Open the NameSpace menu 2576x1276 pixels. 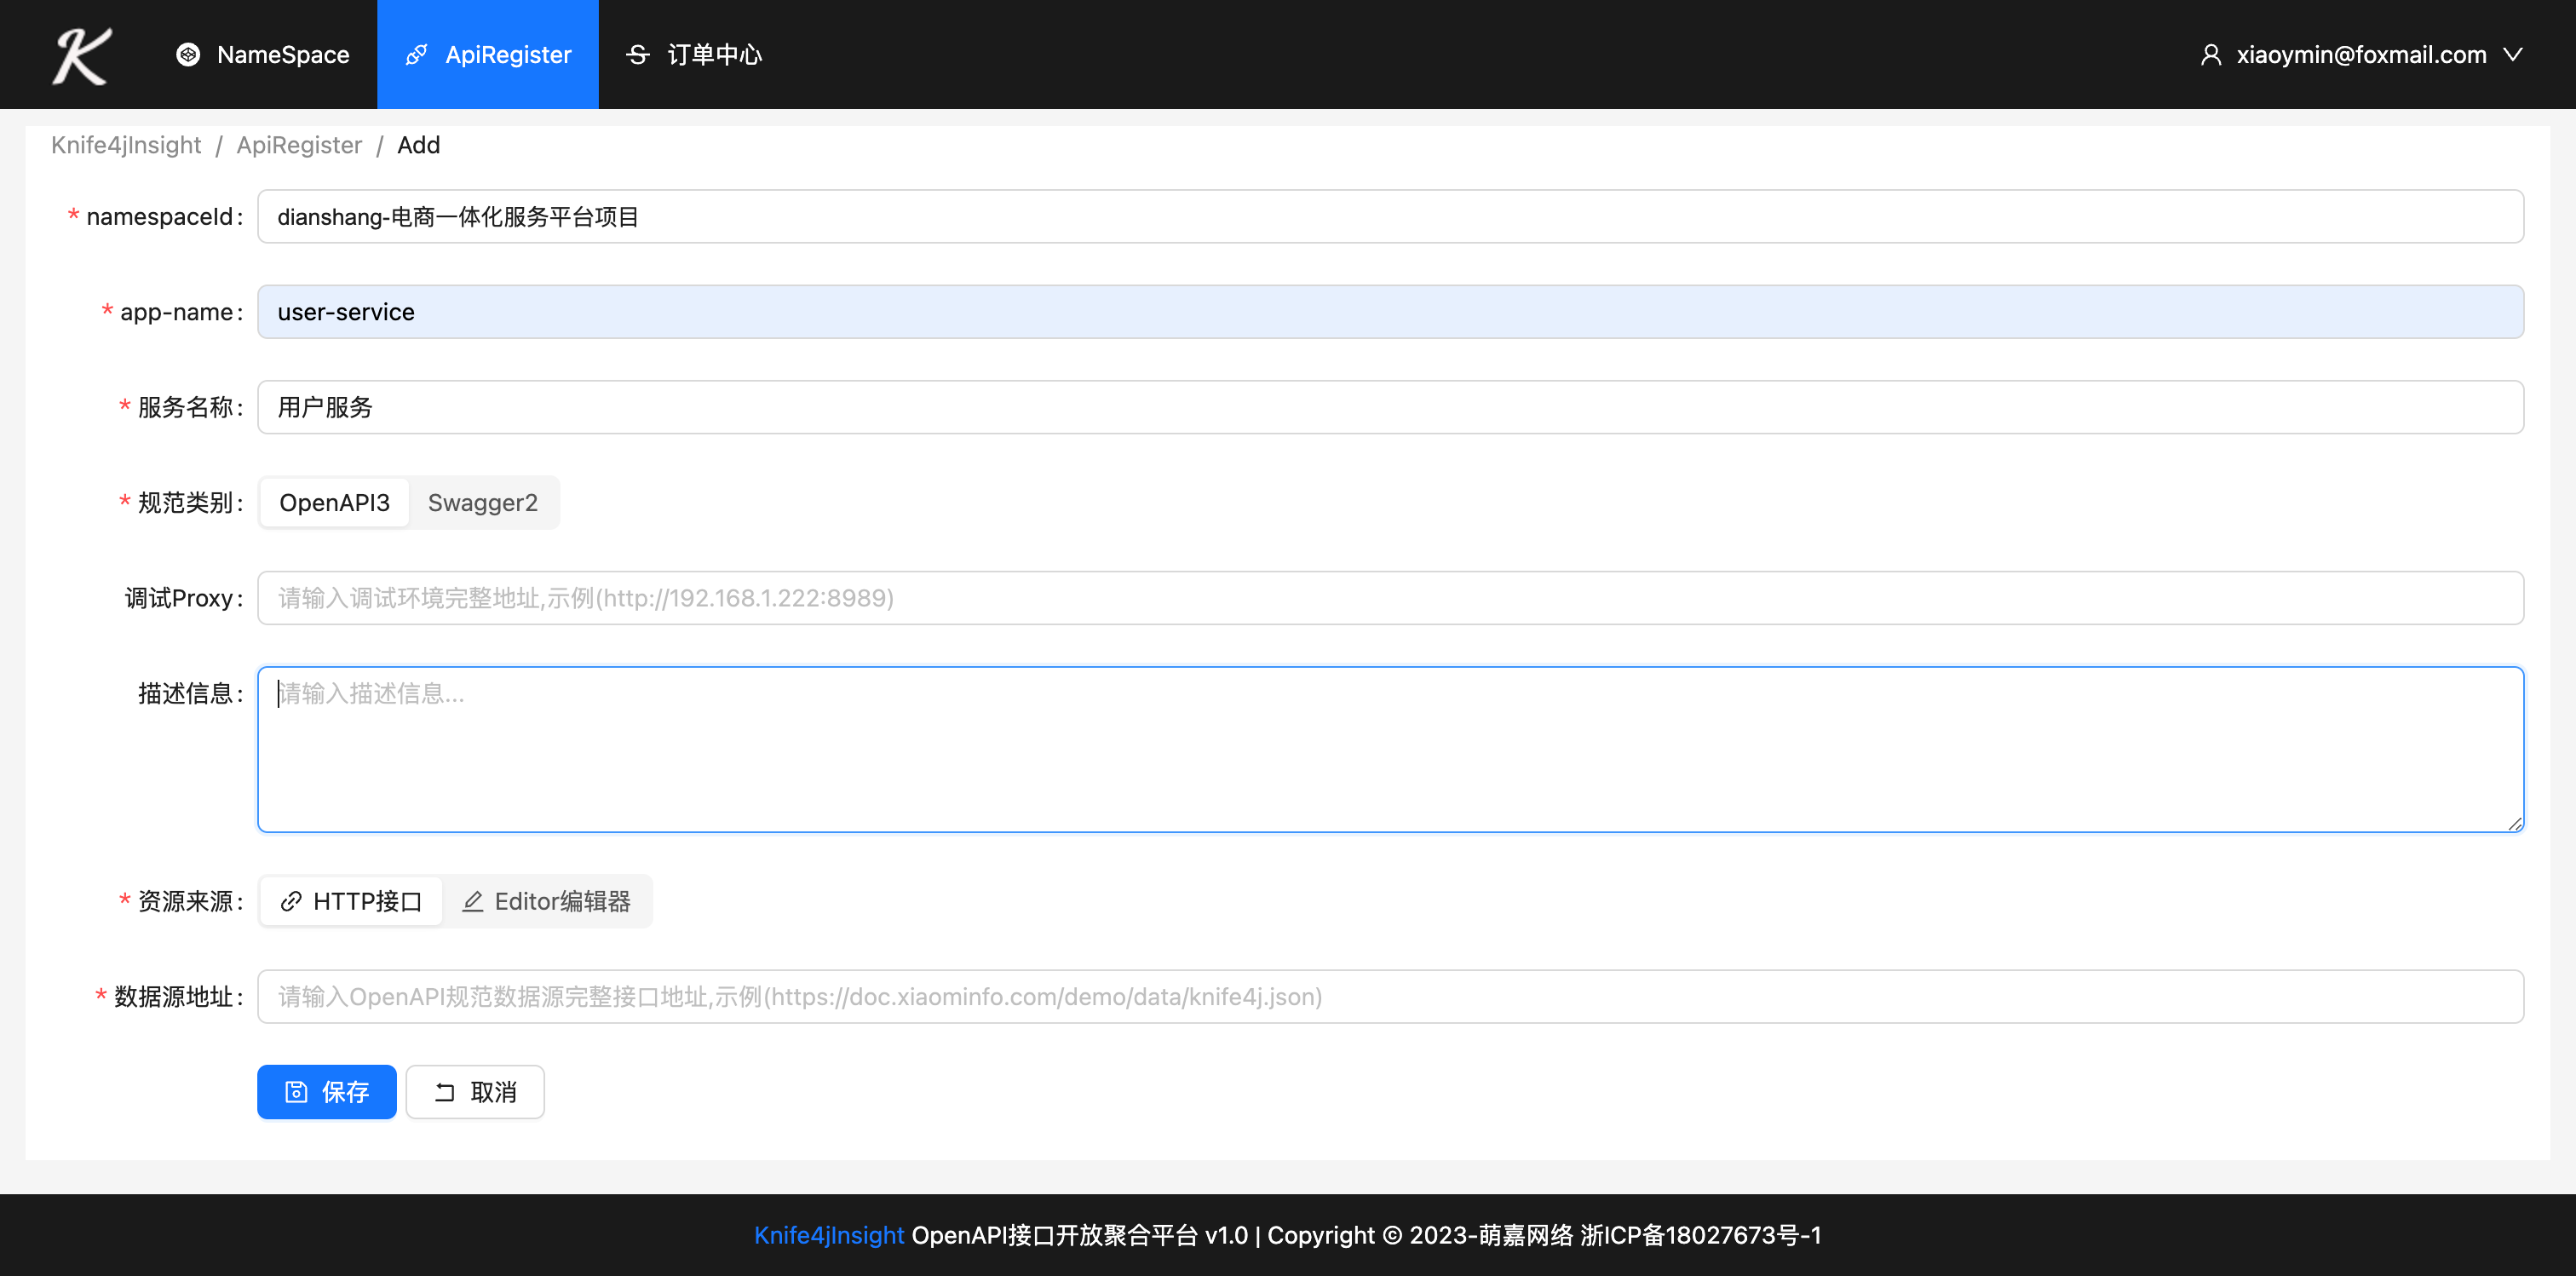(x=263, y=54)
